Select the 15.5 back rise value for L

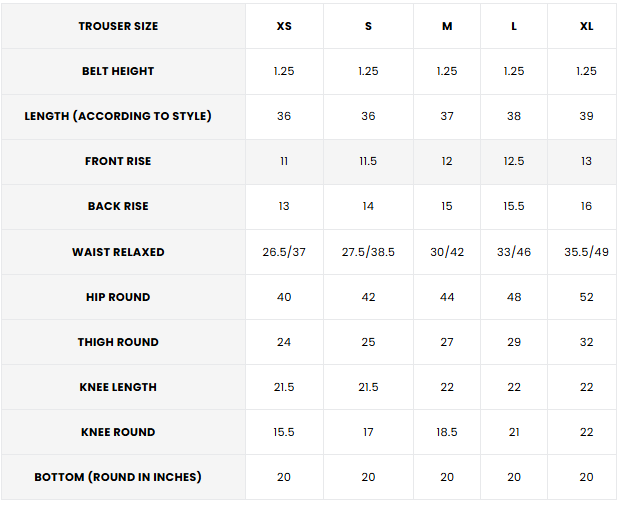[514, 206]
